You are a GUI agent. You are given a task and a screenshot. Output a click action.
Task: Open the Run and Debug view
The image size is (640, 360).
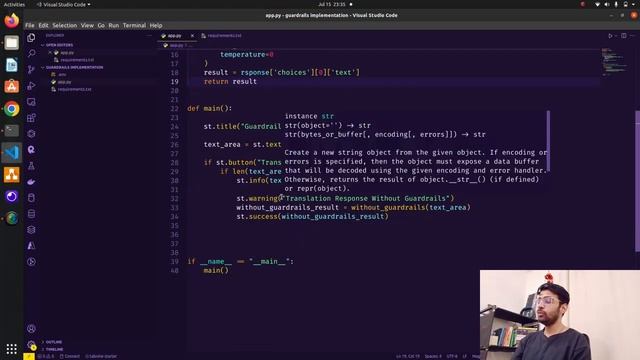point(31,86)
